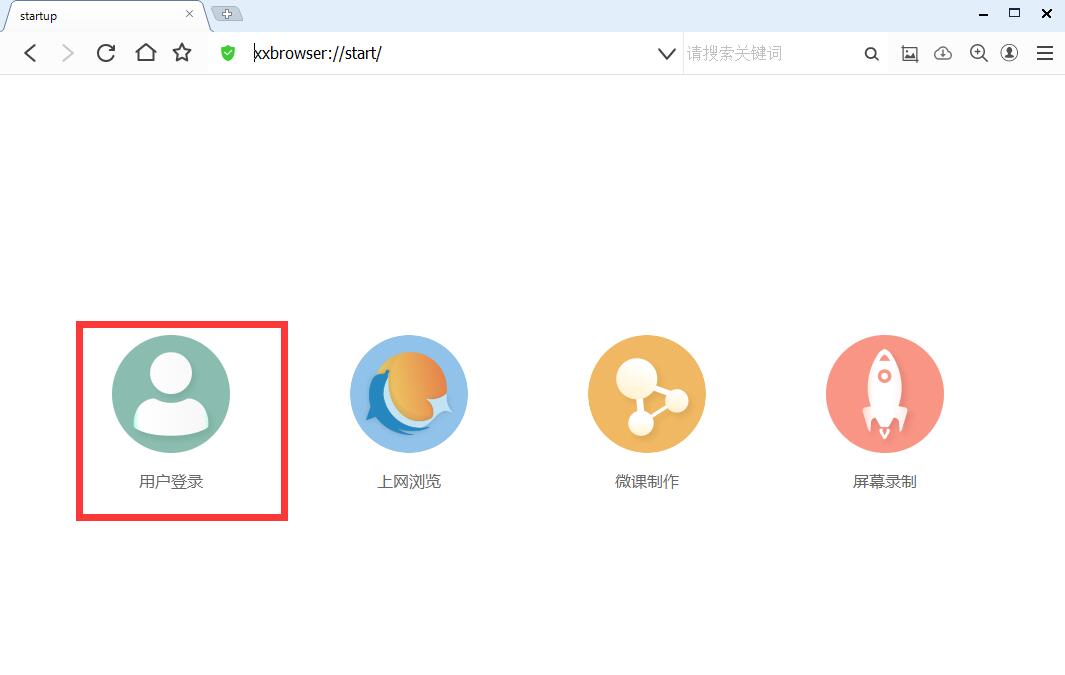The width and height of the screenshot is (1065, 675).
Task: Select the startup tab
Action: (90, 16)
